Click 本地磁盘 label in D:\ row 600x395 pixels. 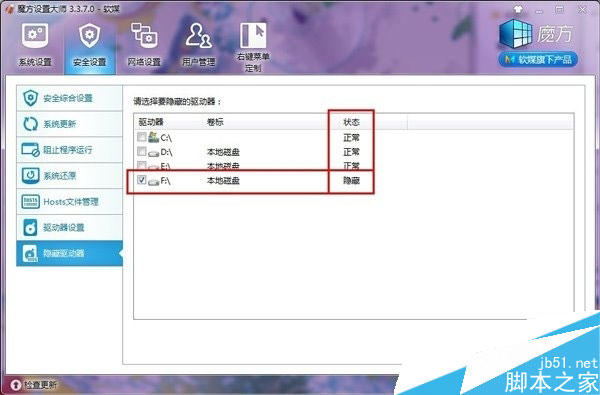pyautogui.click(x=223, y=152)
